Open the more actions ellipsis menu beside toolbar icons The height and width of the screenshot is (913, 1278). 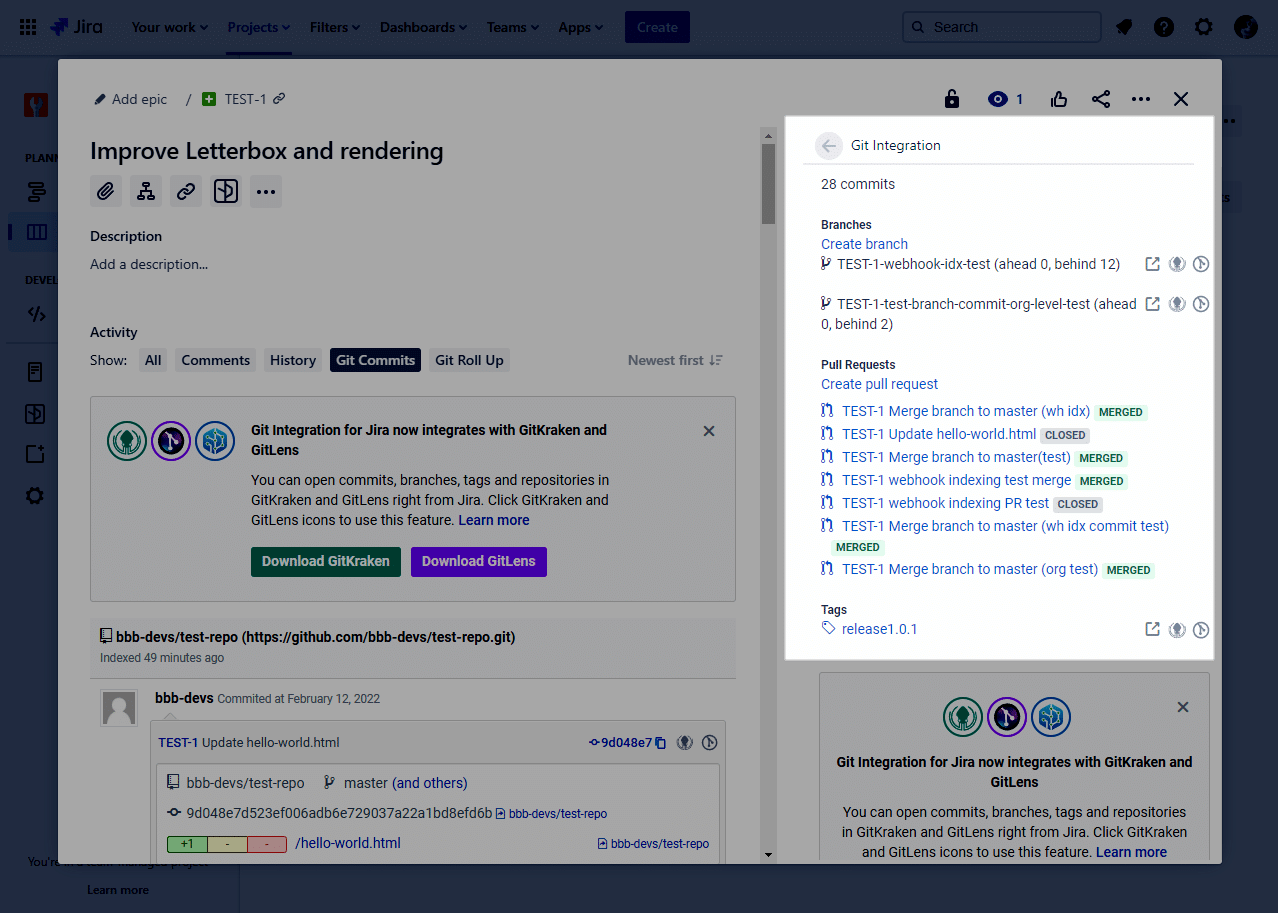pyautogui.click(x=265, y=191)
